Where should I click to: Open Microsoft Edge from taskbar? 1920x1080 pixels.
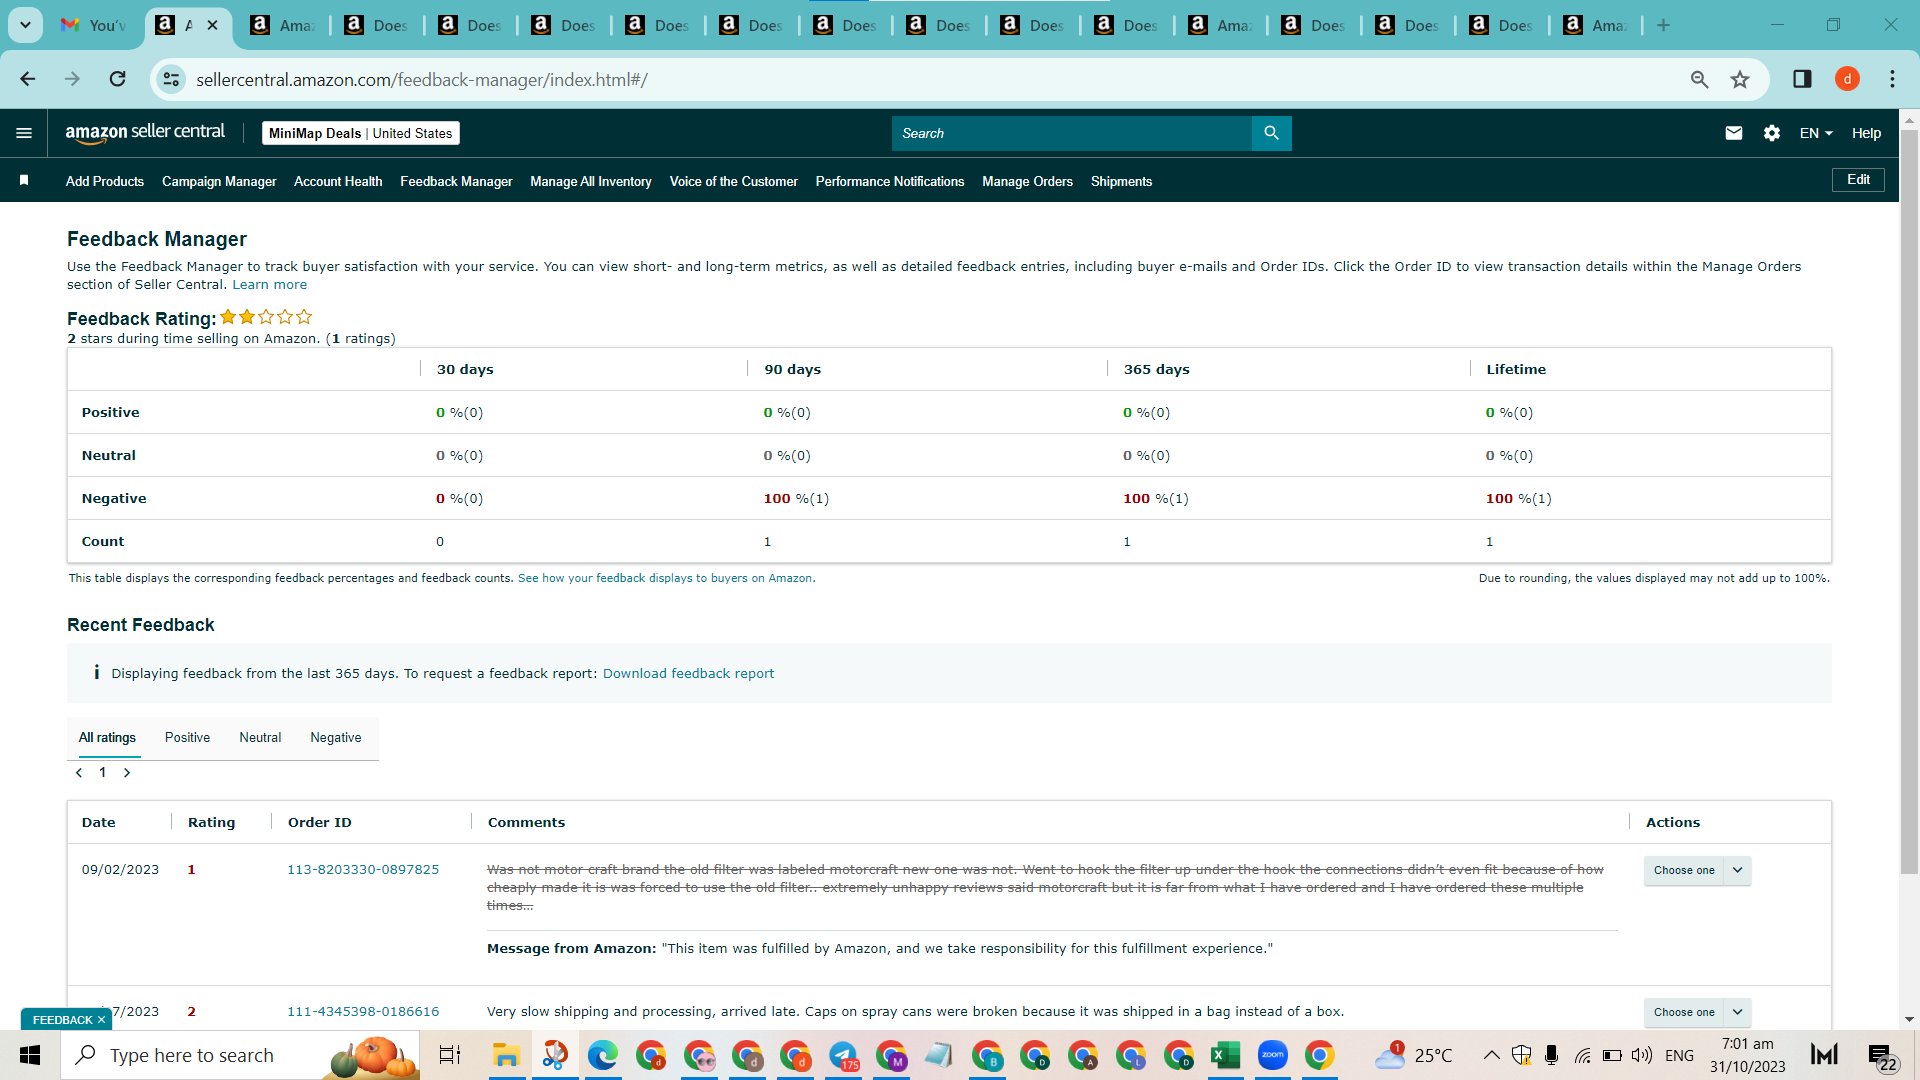click(602, 1055)
